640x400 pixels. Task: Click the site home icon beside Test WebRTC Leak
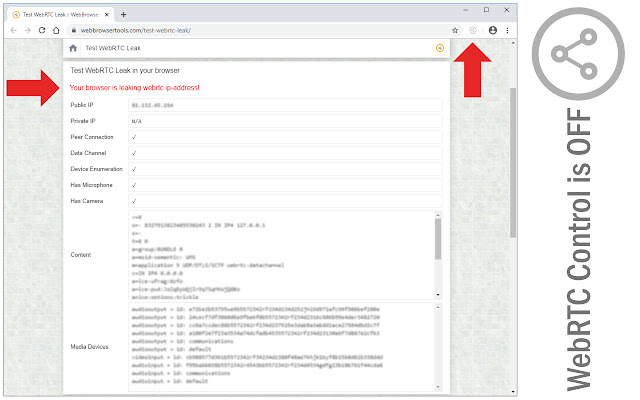(73, 48)
